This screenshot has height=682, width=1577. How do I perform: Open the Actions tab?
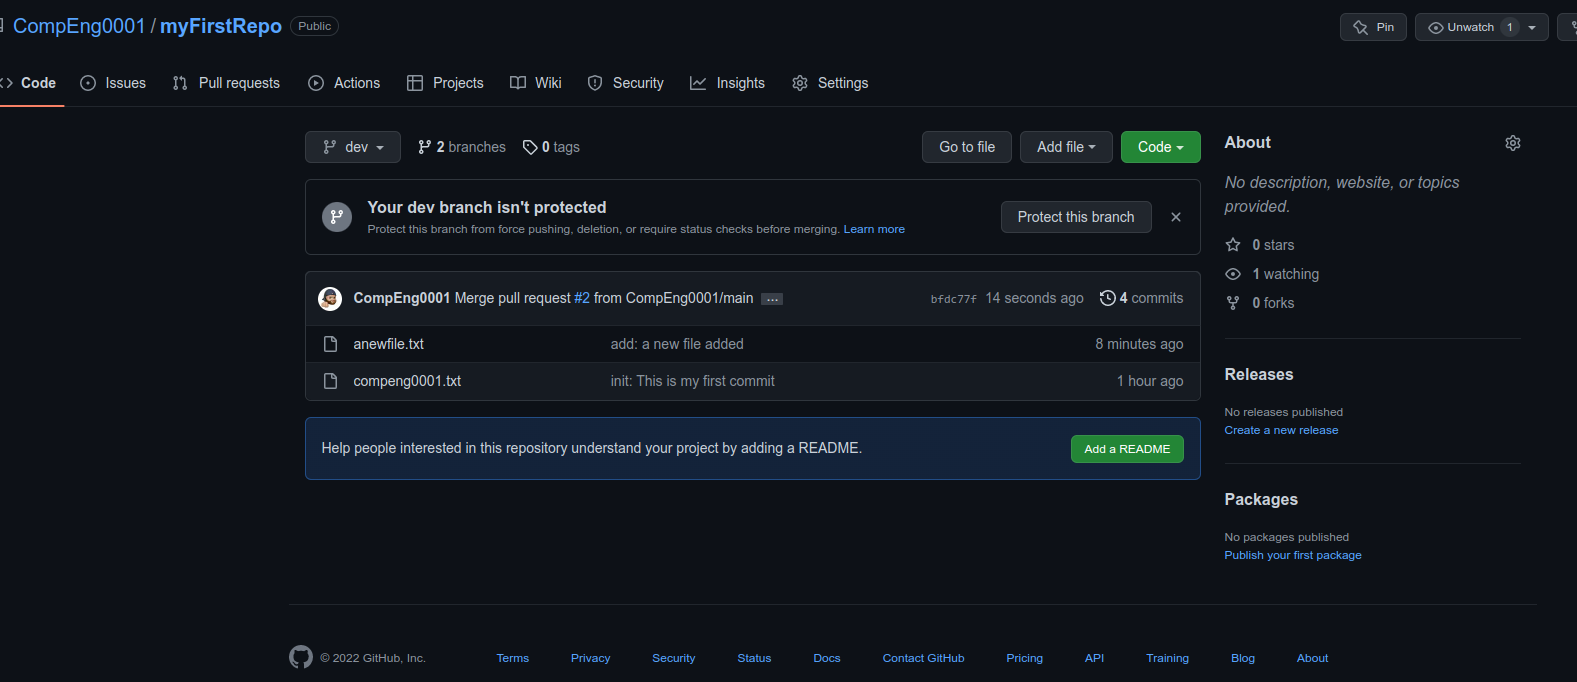pos(345,83)
